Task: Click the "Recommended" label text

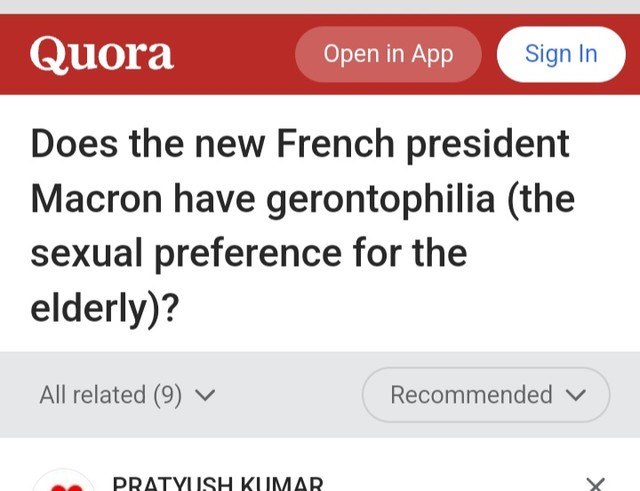Action: click(471, 395)
